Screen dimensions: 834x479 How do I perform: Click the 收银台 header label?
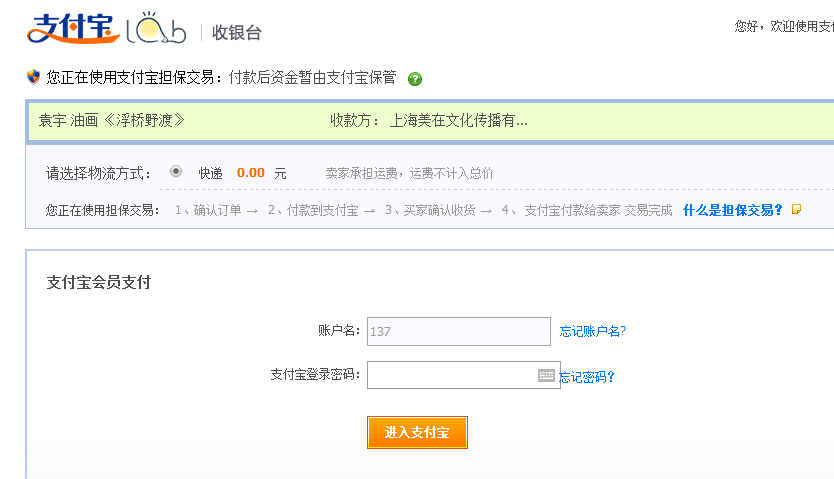point(237,32)
